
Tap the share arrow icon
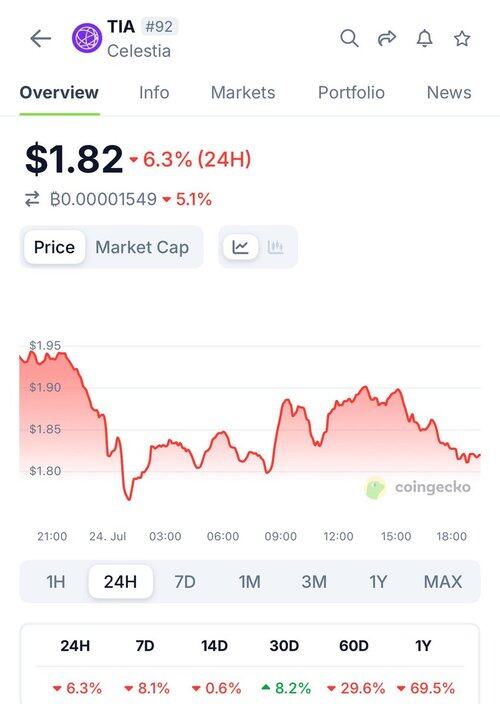pos(387,39)
